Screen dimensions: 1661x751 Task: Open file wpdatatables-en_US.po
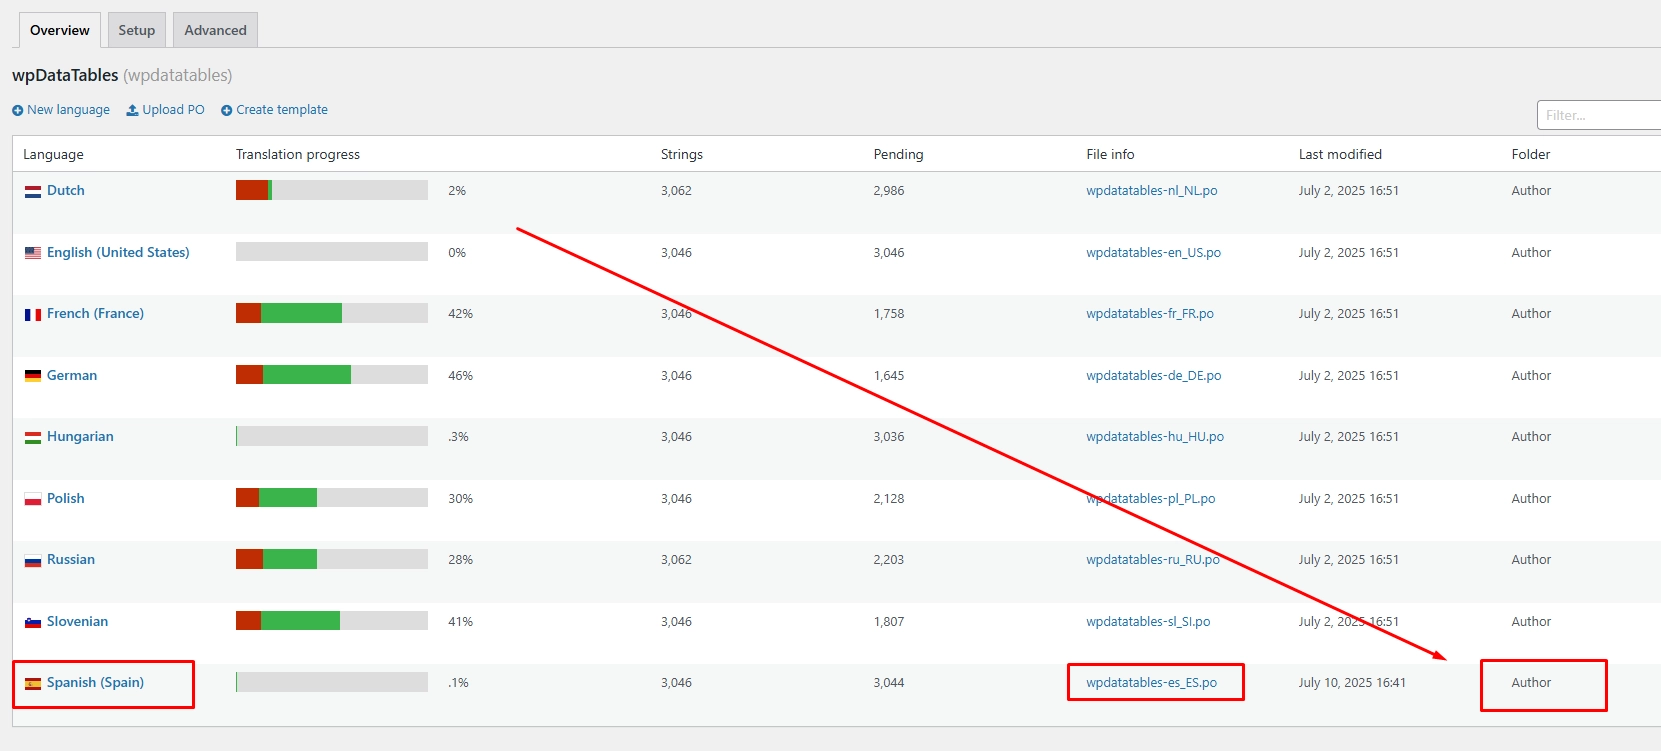(x=1154, y=252)
